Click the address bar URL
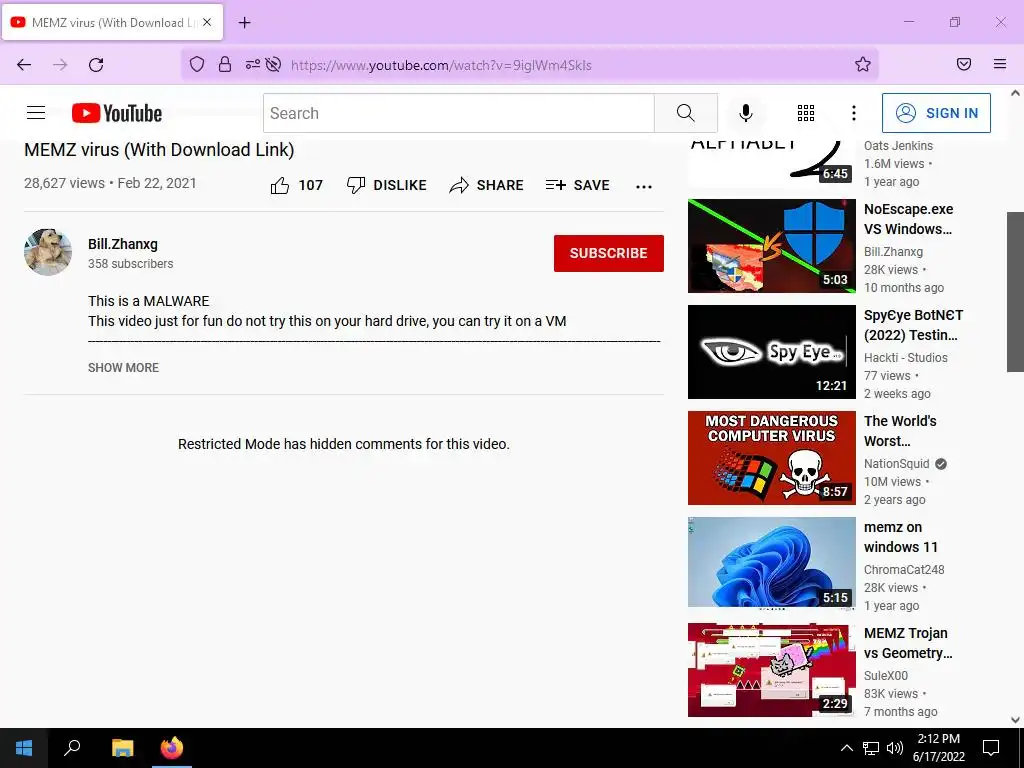The image size is (1024, 768). point(441,65)
